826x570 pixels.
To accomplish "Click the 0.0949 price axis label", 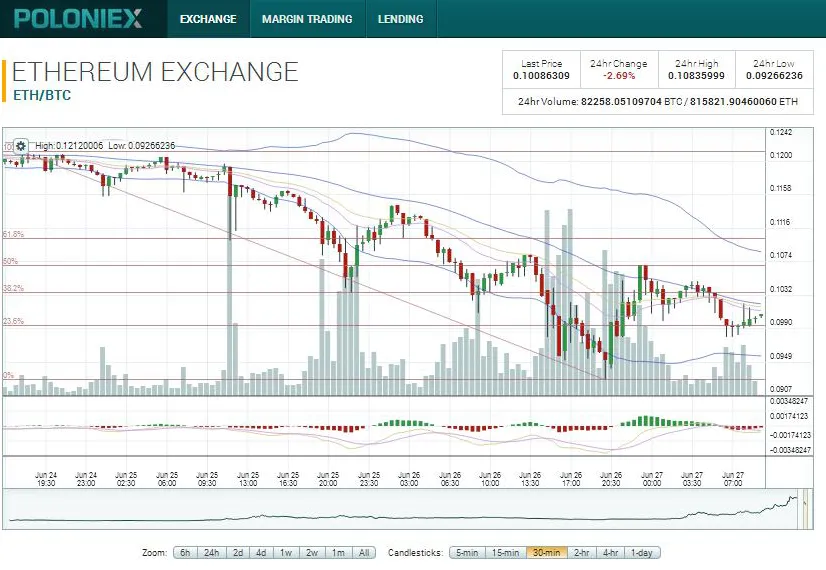I will point(781,356).
